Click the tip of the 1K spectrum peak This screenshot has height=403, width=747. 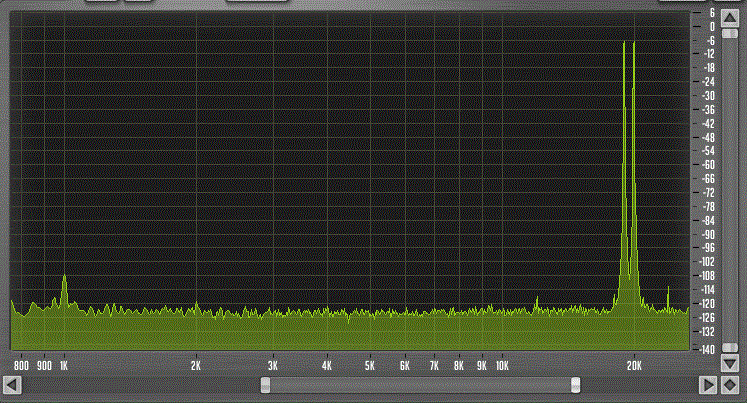point(64,275)
